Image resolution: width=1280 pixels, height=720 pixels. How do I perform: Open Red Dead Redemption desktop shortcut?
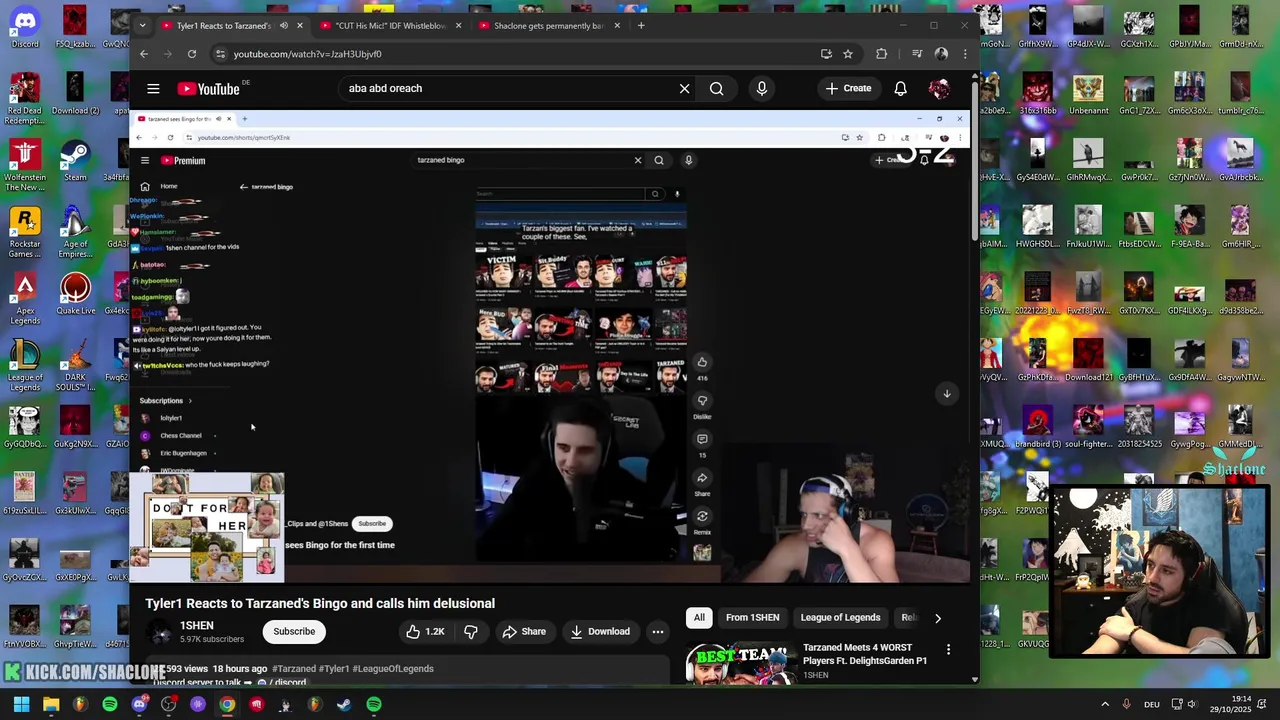pyautogui.click(x=25, y=98)
